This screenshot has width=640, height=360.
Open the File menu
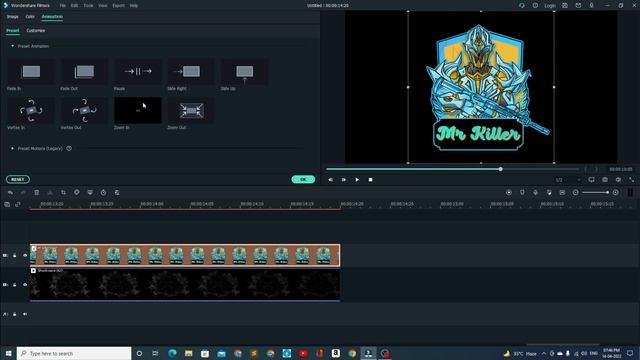point(62,6)
